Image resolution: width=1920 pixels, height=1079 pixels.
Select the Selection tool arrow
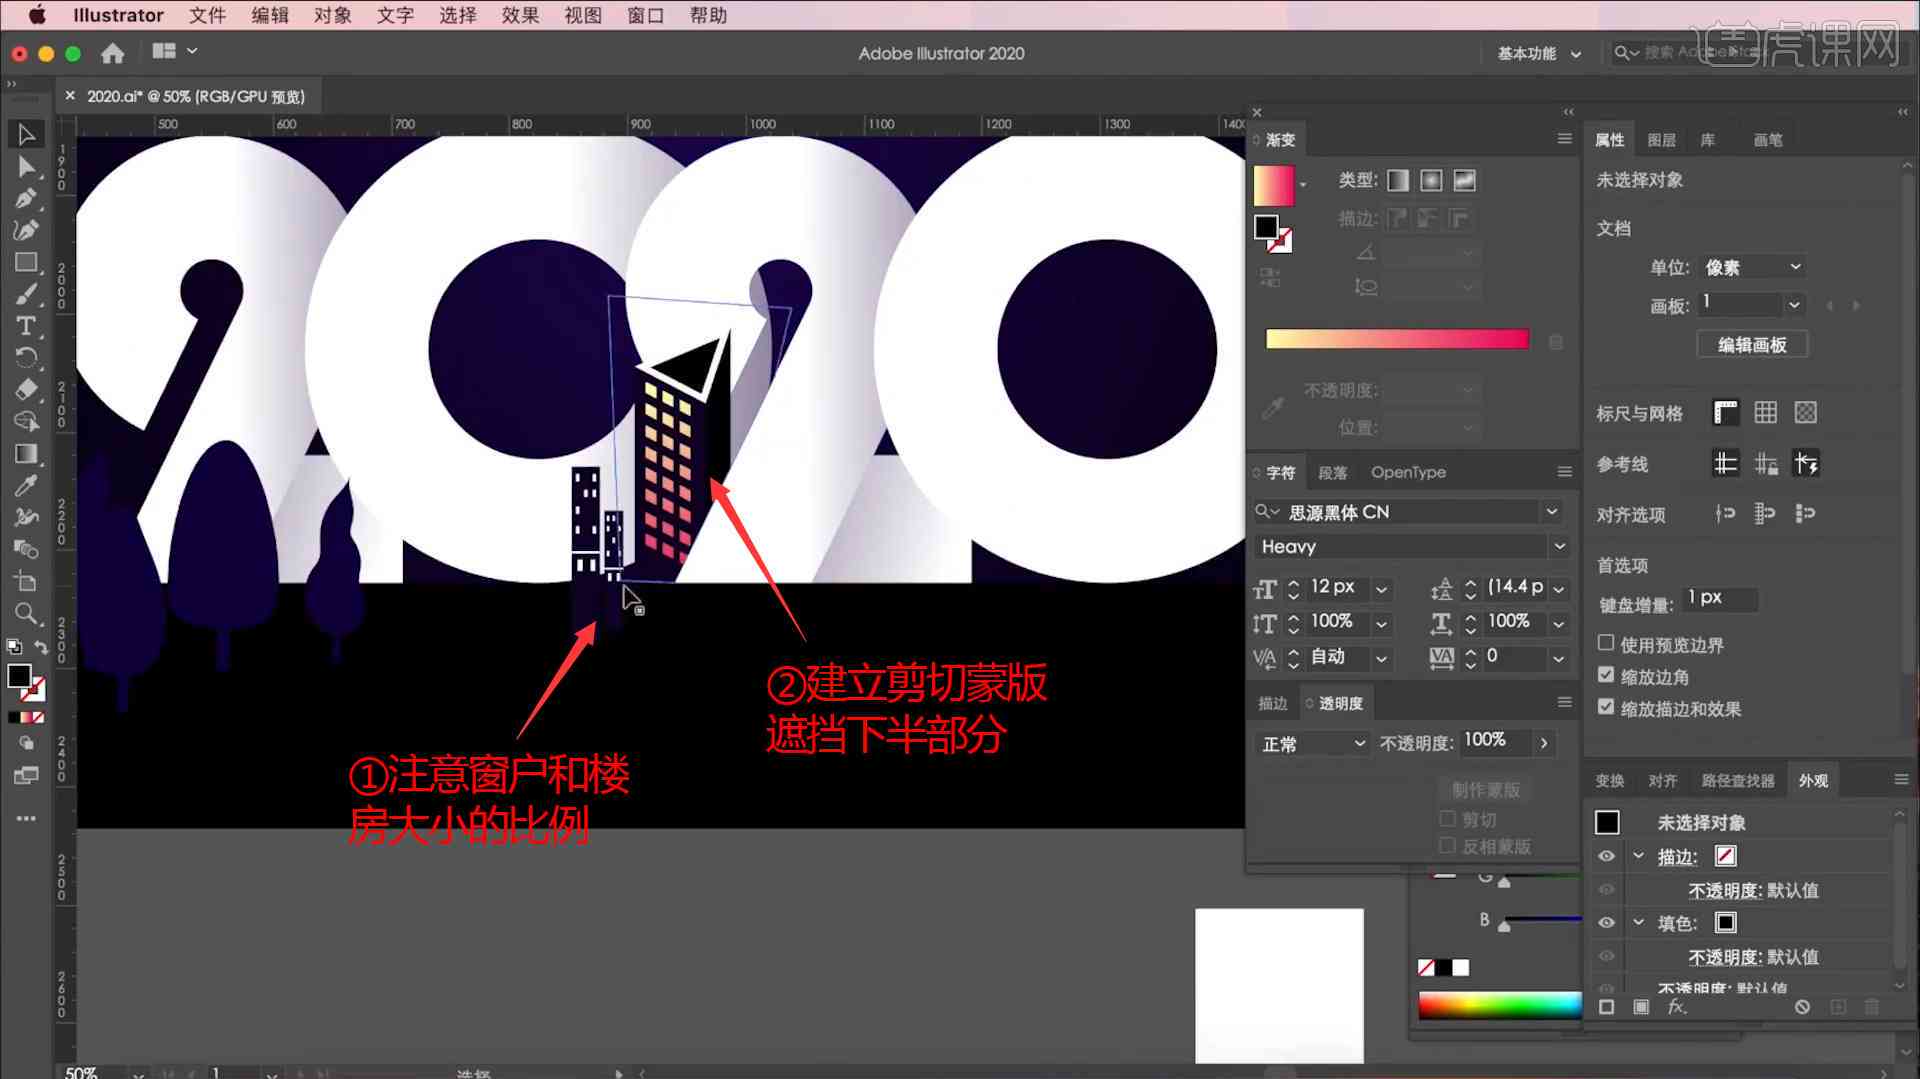click(x=26, y=134)
